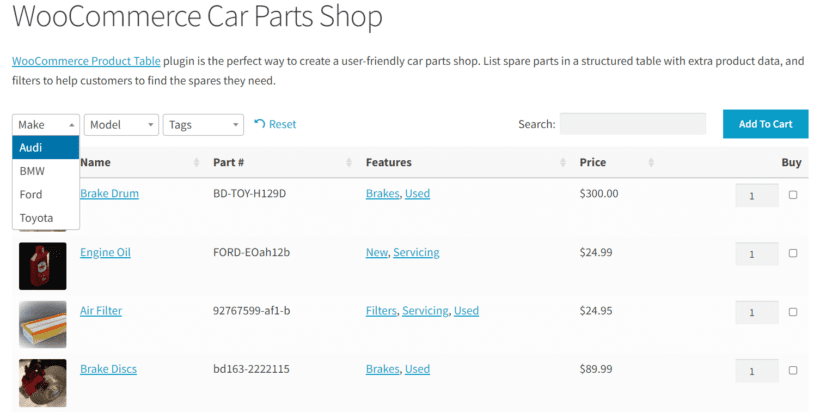Open the Engine Oil product thumbnail
The height and width of the screenshot is (412, 820).
43,266
